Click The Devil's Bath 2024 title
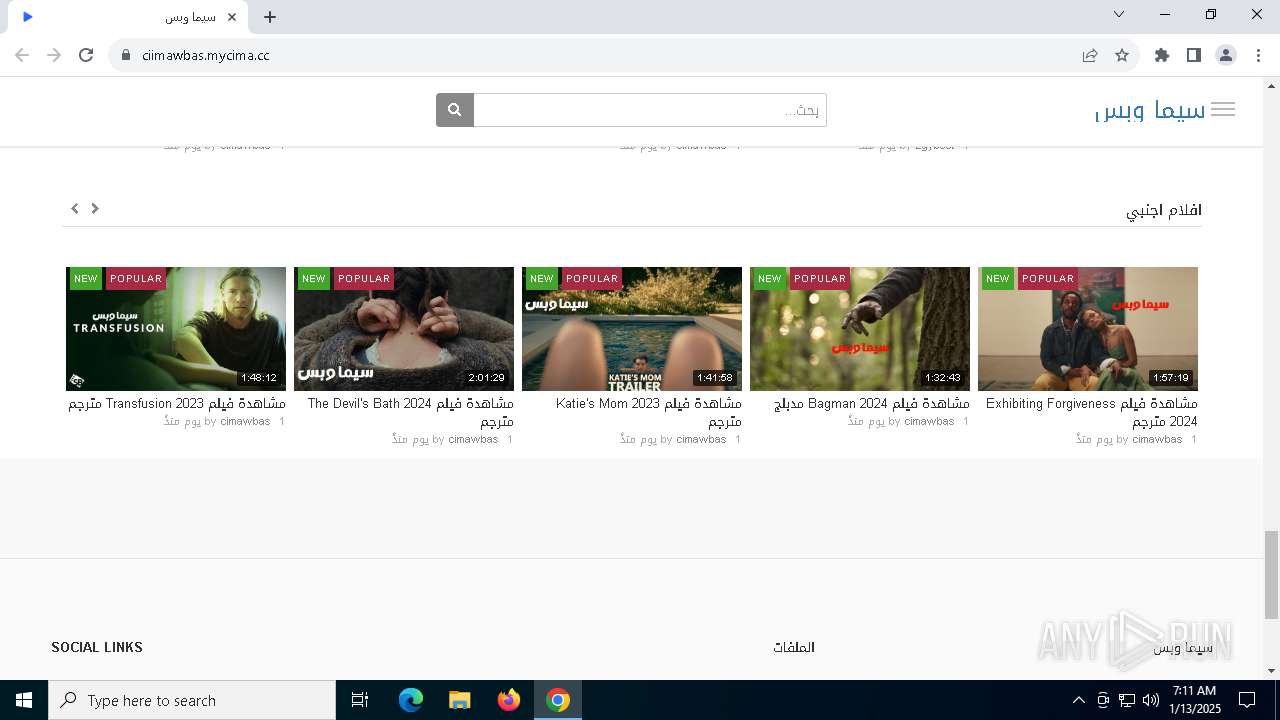Screen dimensions: 1280x720 click(x=410, y=412)
